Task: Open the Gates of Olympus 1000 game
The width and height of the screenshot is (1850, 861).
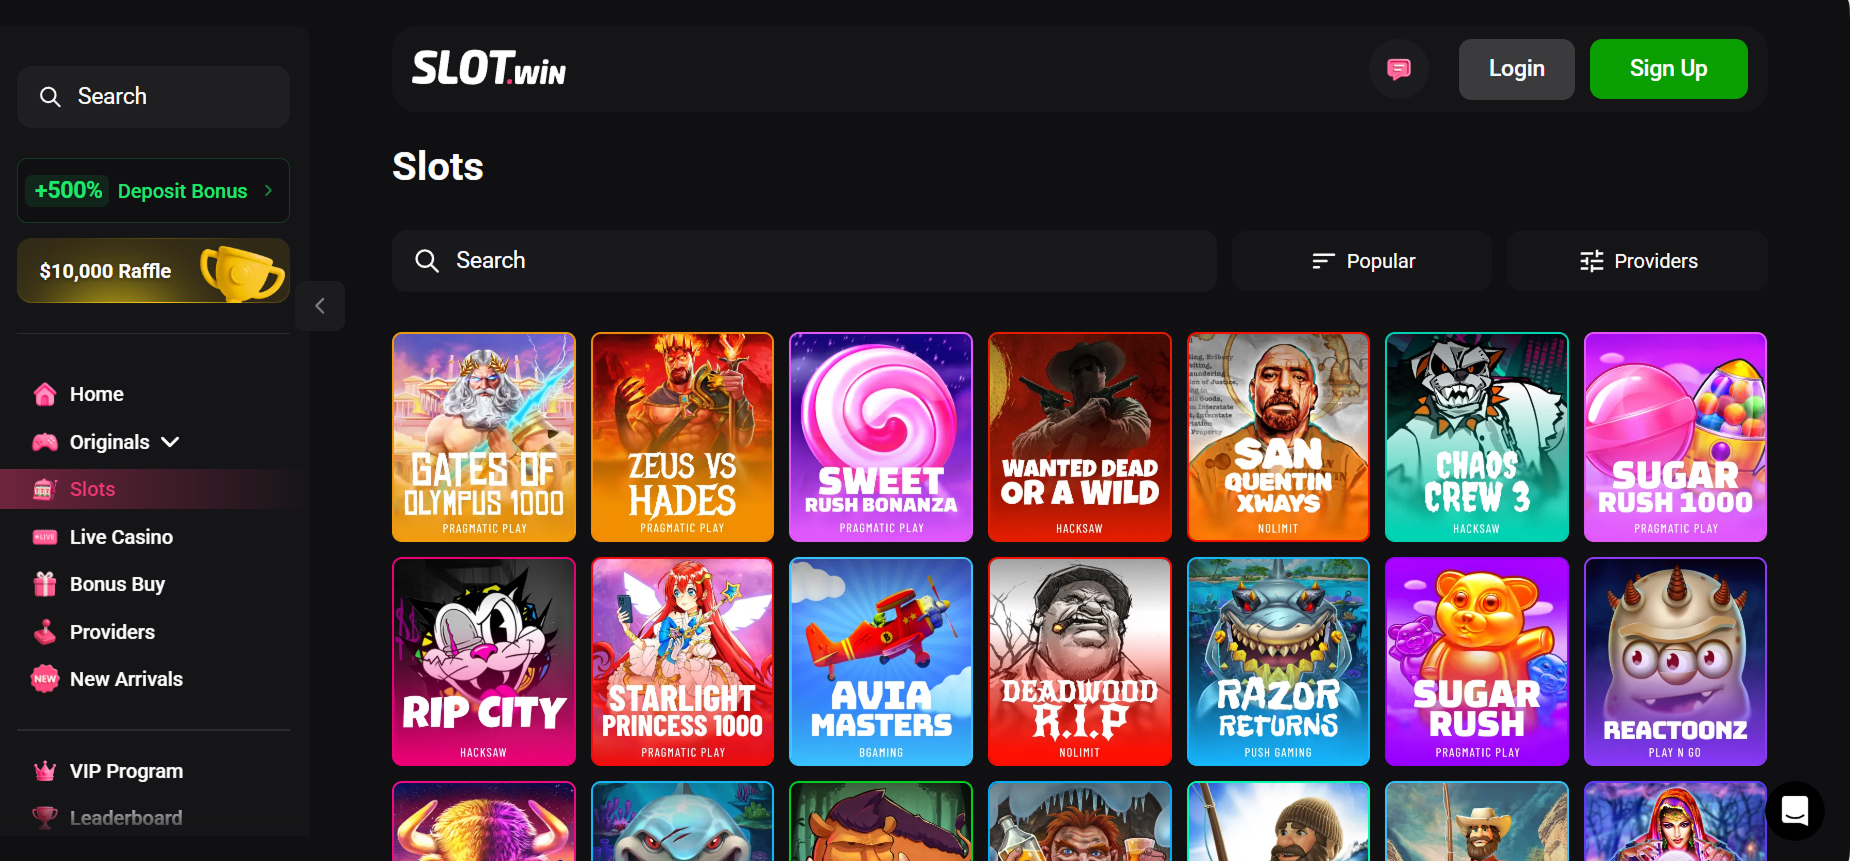Action: (484, 437)
